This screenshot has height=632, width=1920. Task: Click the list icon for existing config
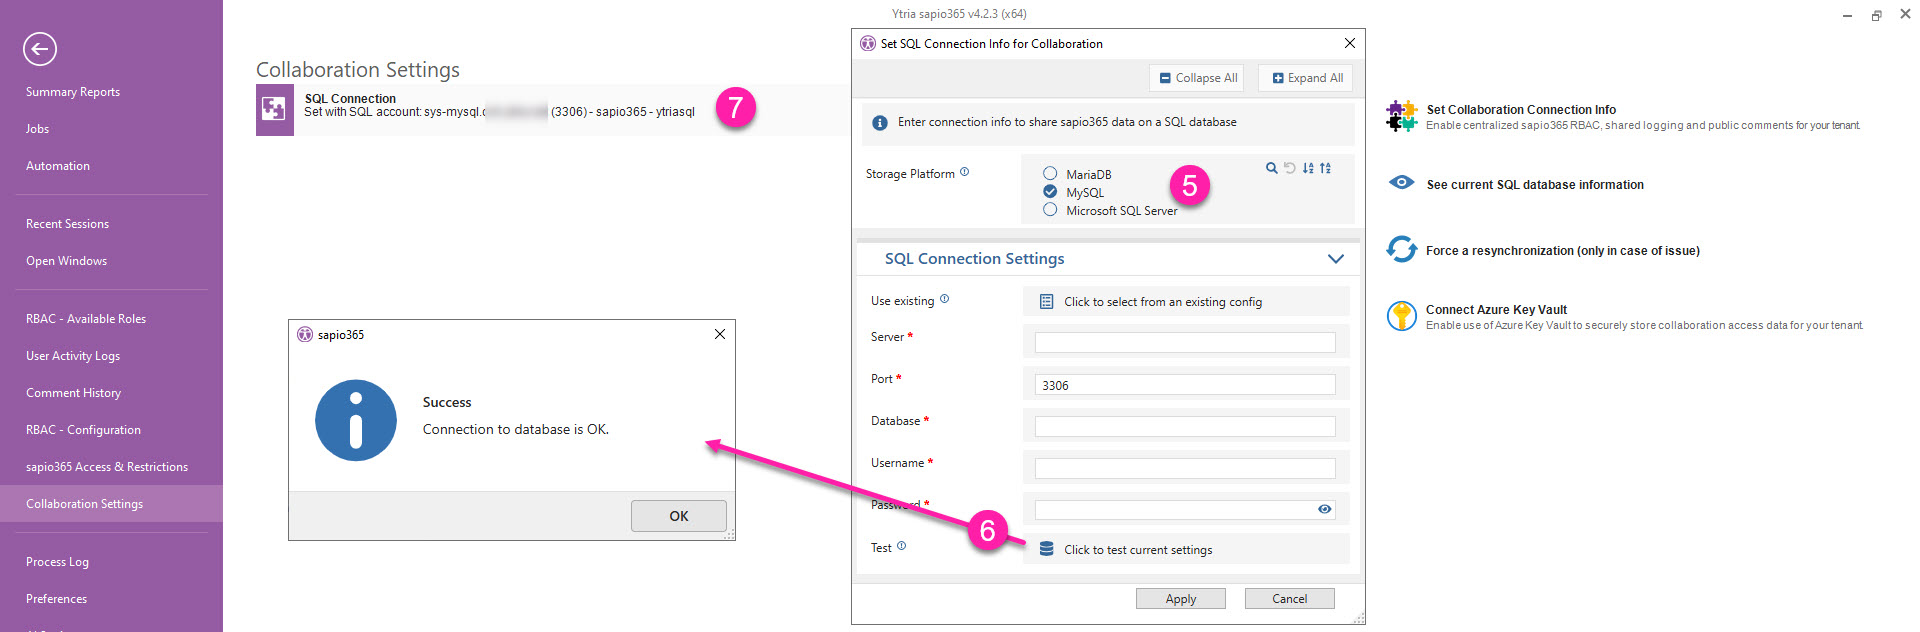tap(1046, 301)
